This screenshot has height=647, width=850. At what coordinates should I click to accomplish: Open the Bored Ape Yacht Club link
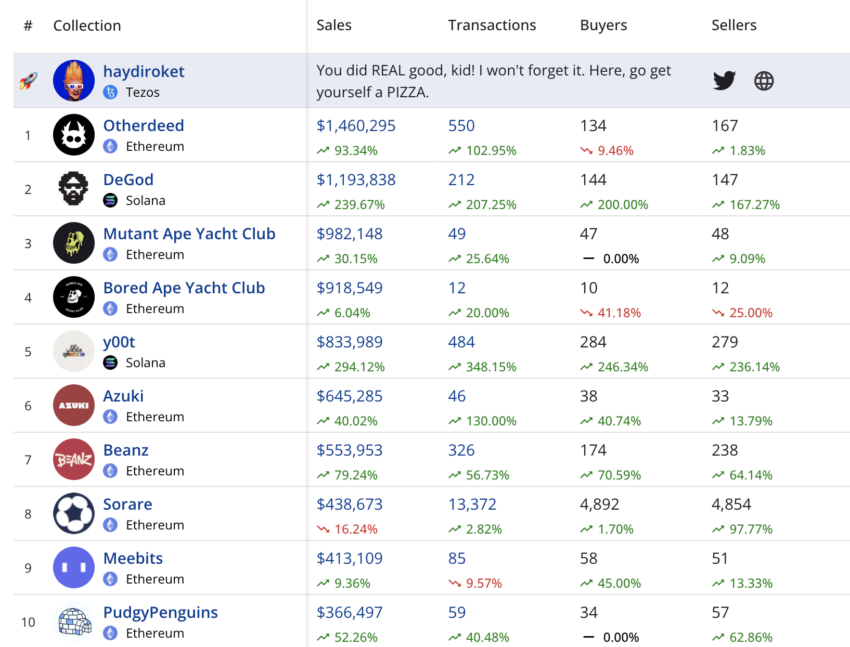click(184, 288)
